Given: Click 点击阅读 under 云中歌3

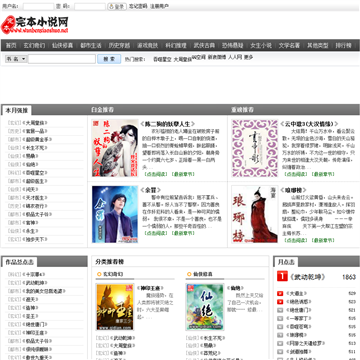Looking at the screenshot, I should point(296,174).
